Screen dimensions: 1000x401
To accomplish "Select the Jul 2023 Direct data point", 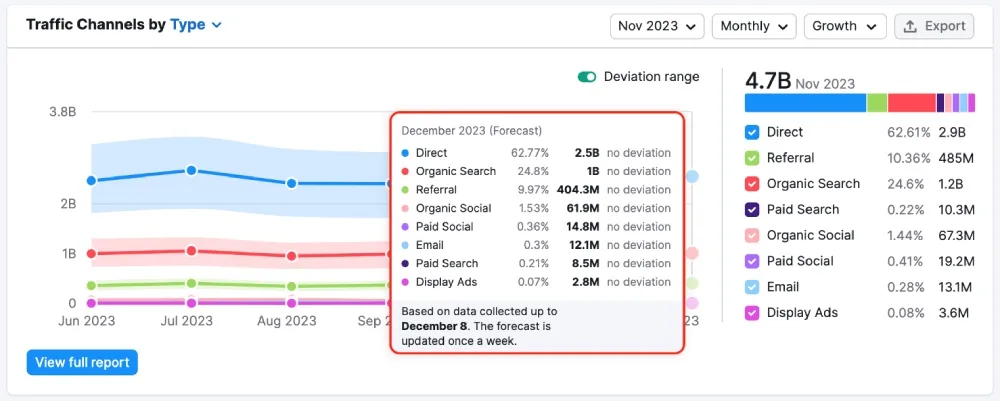I will 191,171.
